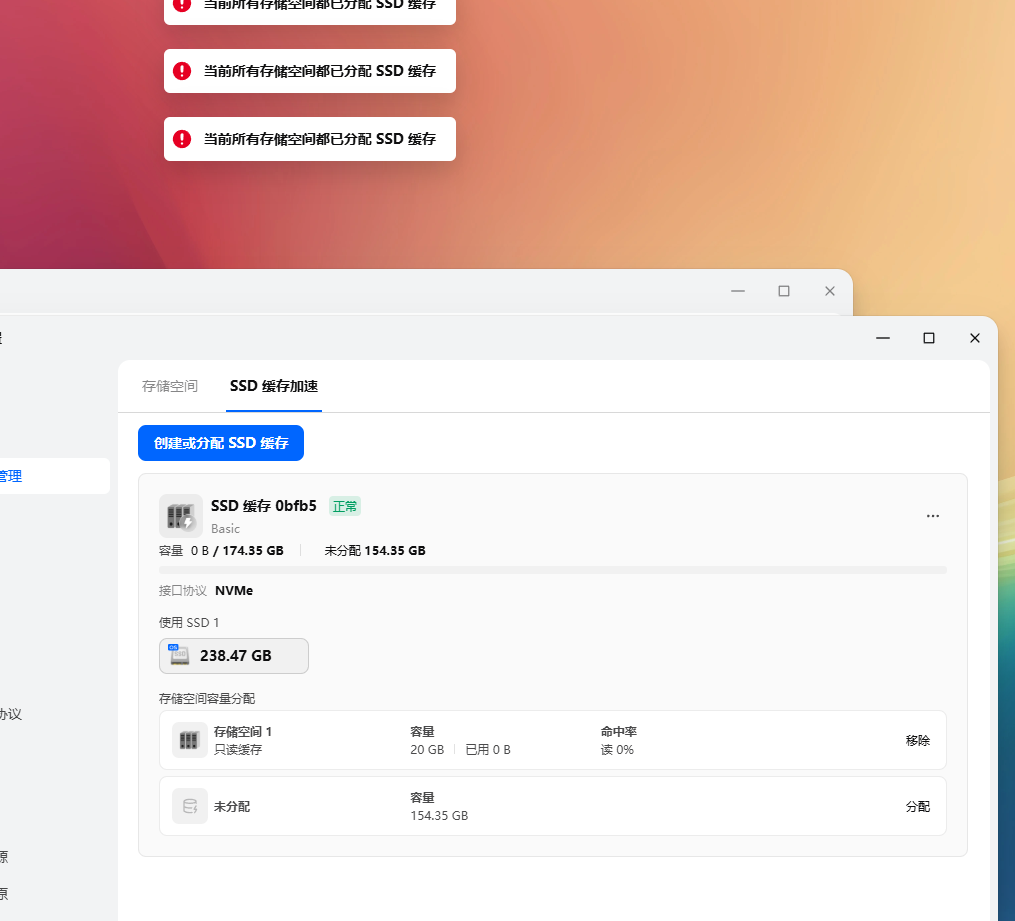Click the cache capacity usage bar
Screen dimensions: 1015x921
552,570
